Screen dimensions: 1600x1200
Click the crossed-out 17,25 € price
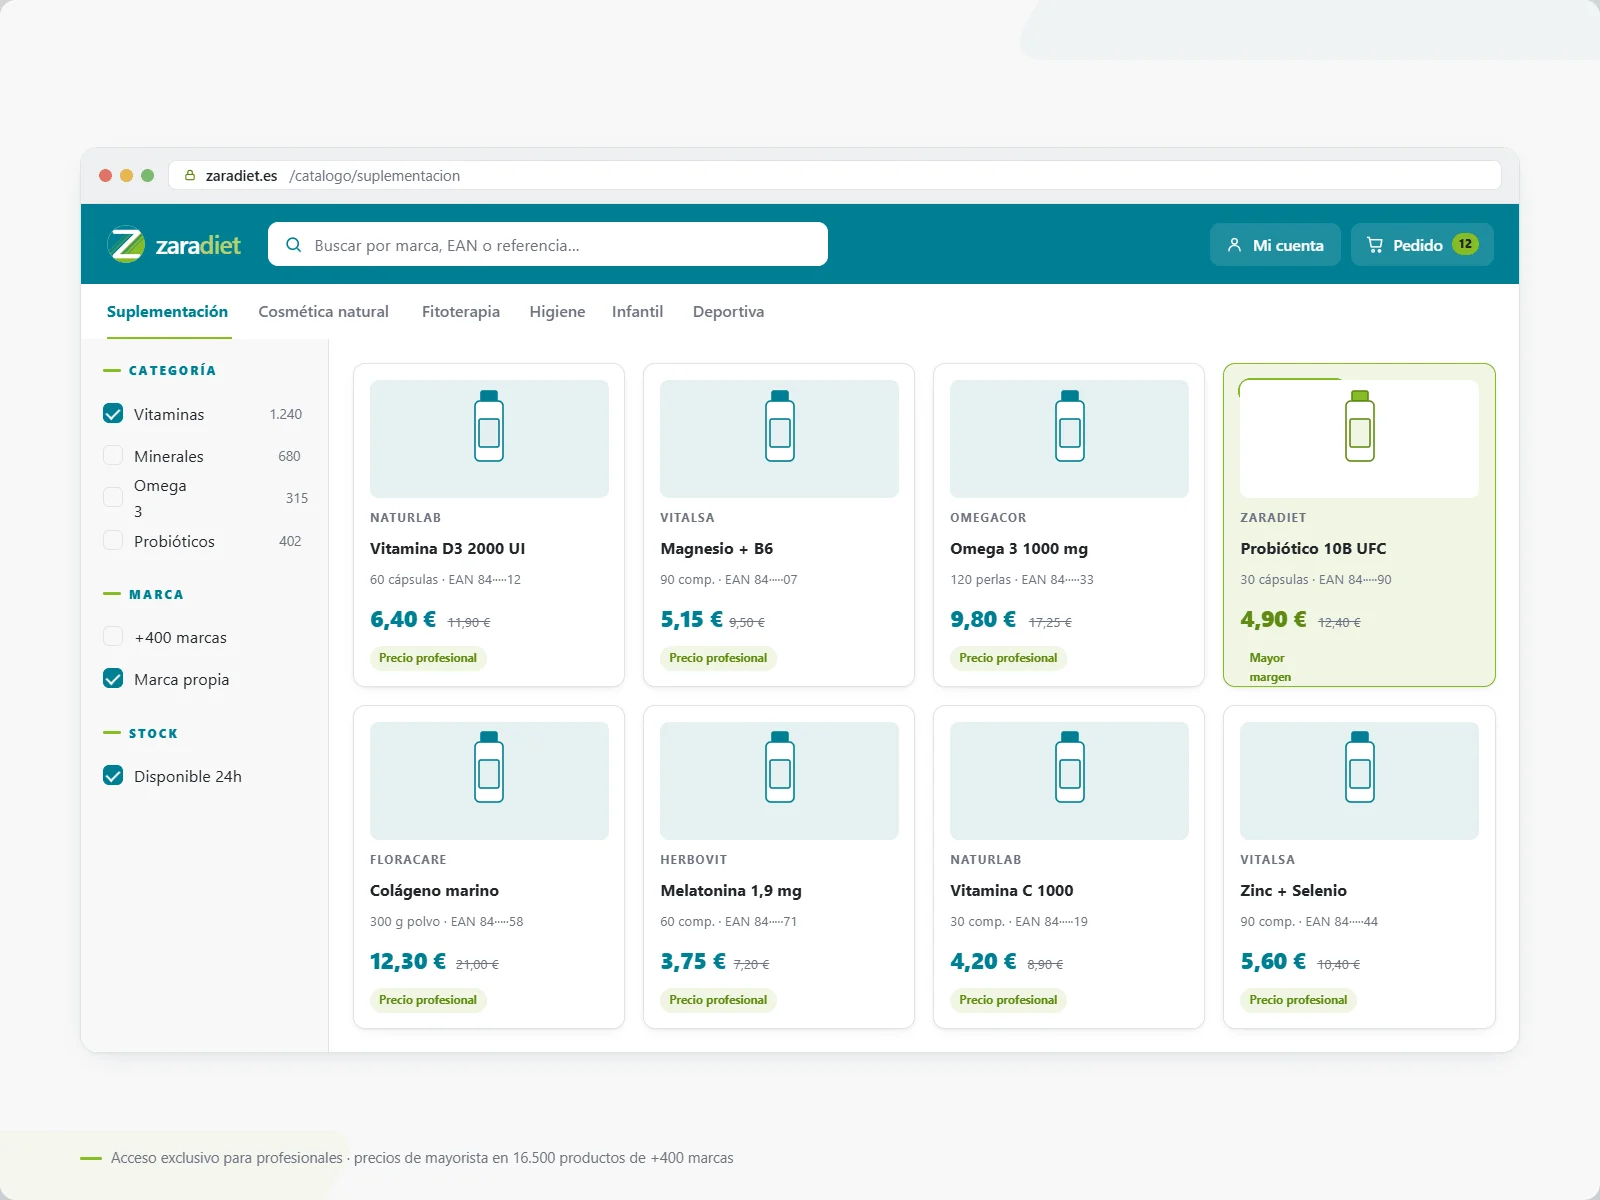click(x=1050, y=622)
